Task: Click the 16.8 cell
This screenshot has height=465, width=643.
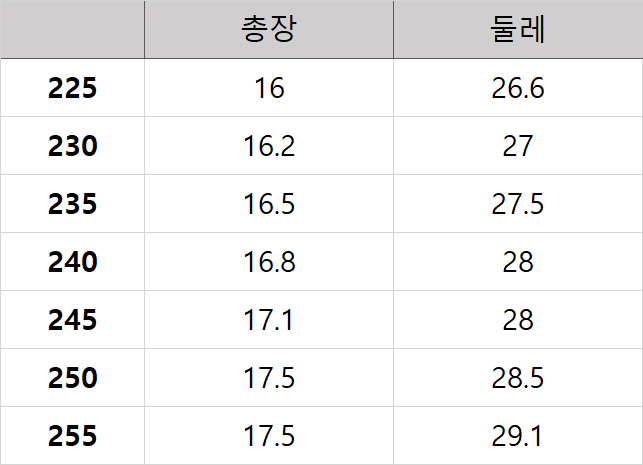Action: [x=269, y=262]
